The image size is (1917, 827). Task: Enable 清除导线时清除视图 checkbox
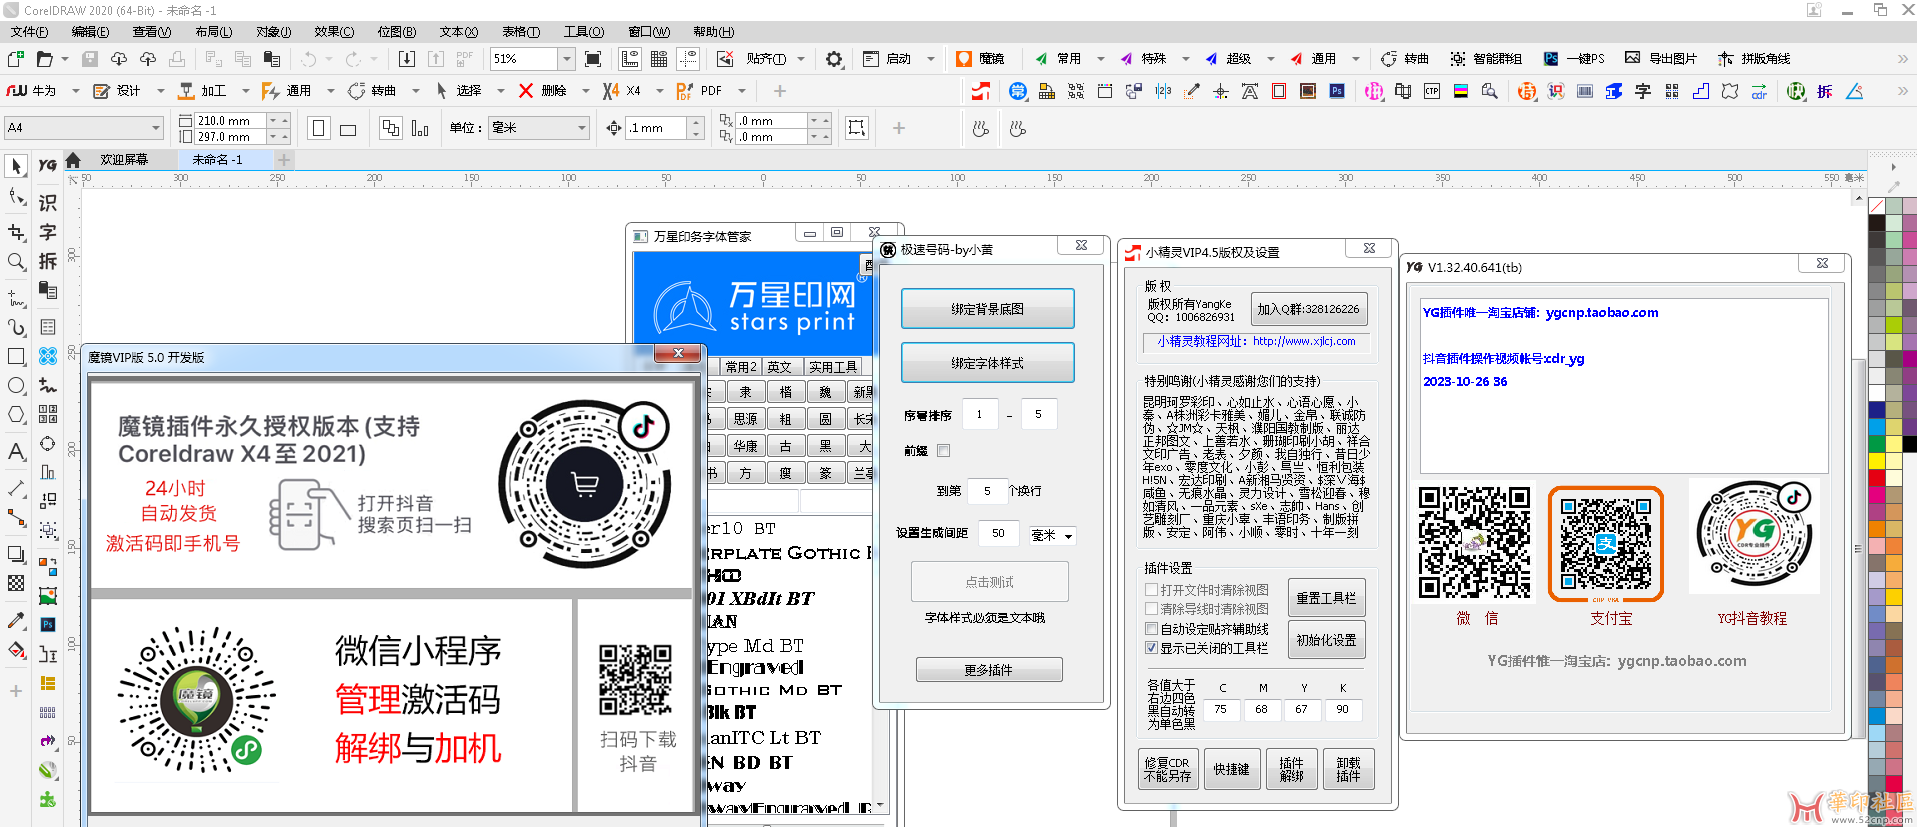click(1151, 609)
